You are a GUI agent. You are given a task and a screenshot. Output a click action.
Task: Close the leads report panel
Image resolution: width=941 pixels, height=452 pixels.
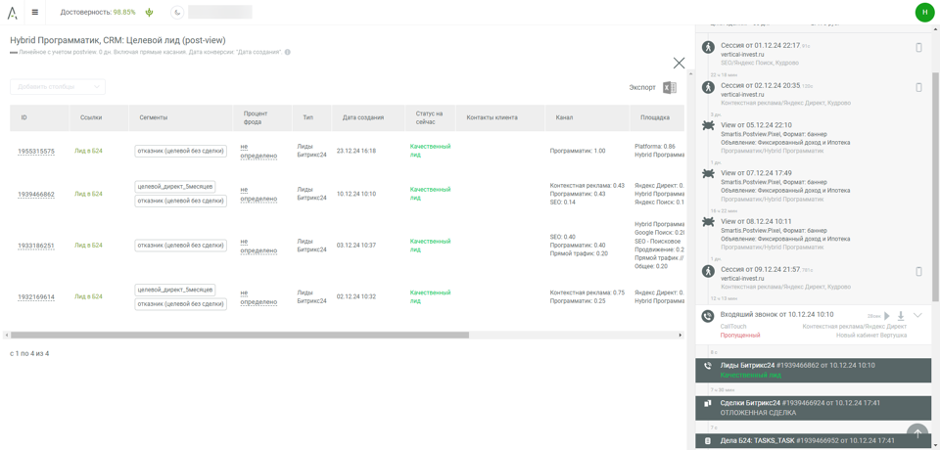pos(679,63)
